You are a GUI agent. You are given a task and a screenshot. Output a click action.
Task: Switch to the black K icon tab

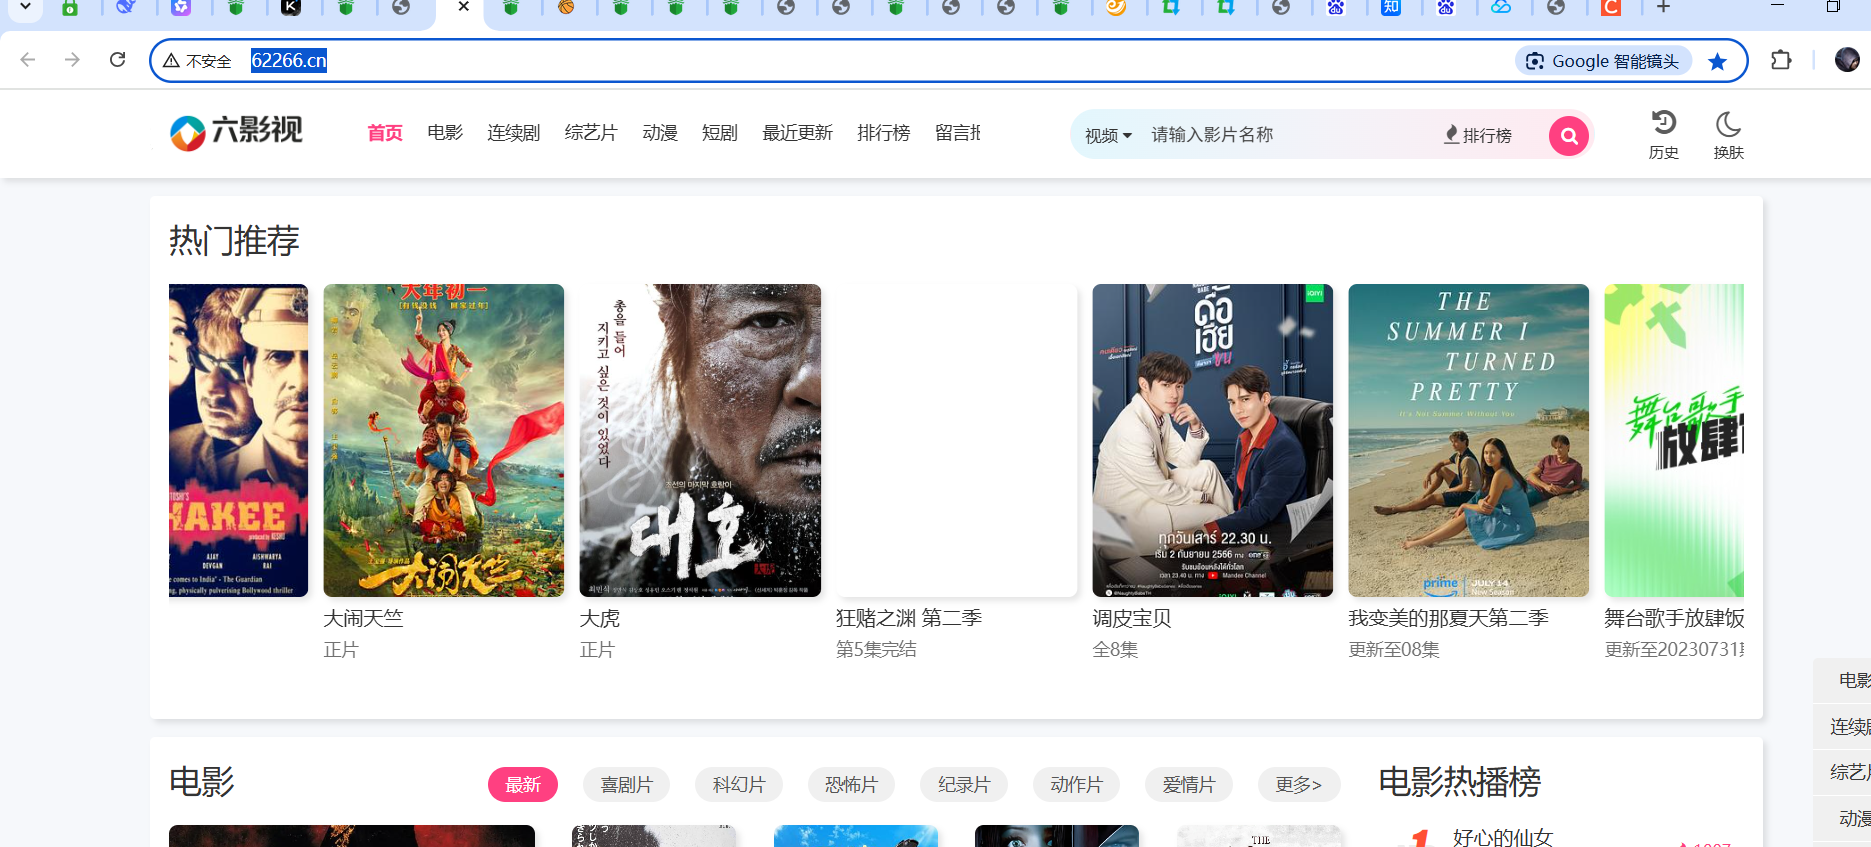291,7
